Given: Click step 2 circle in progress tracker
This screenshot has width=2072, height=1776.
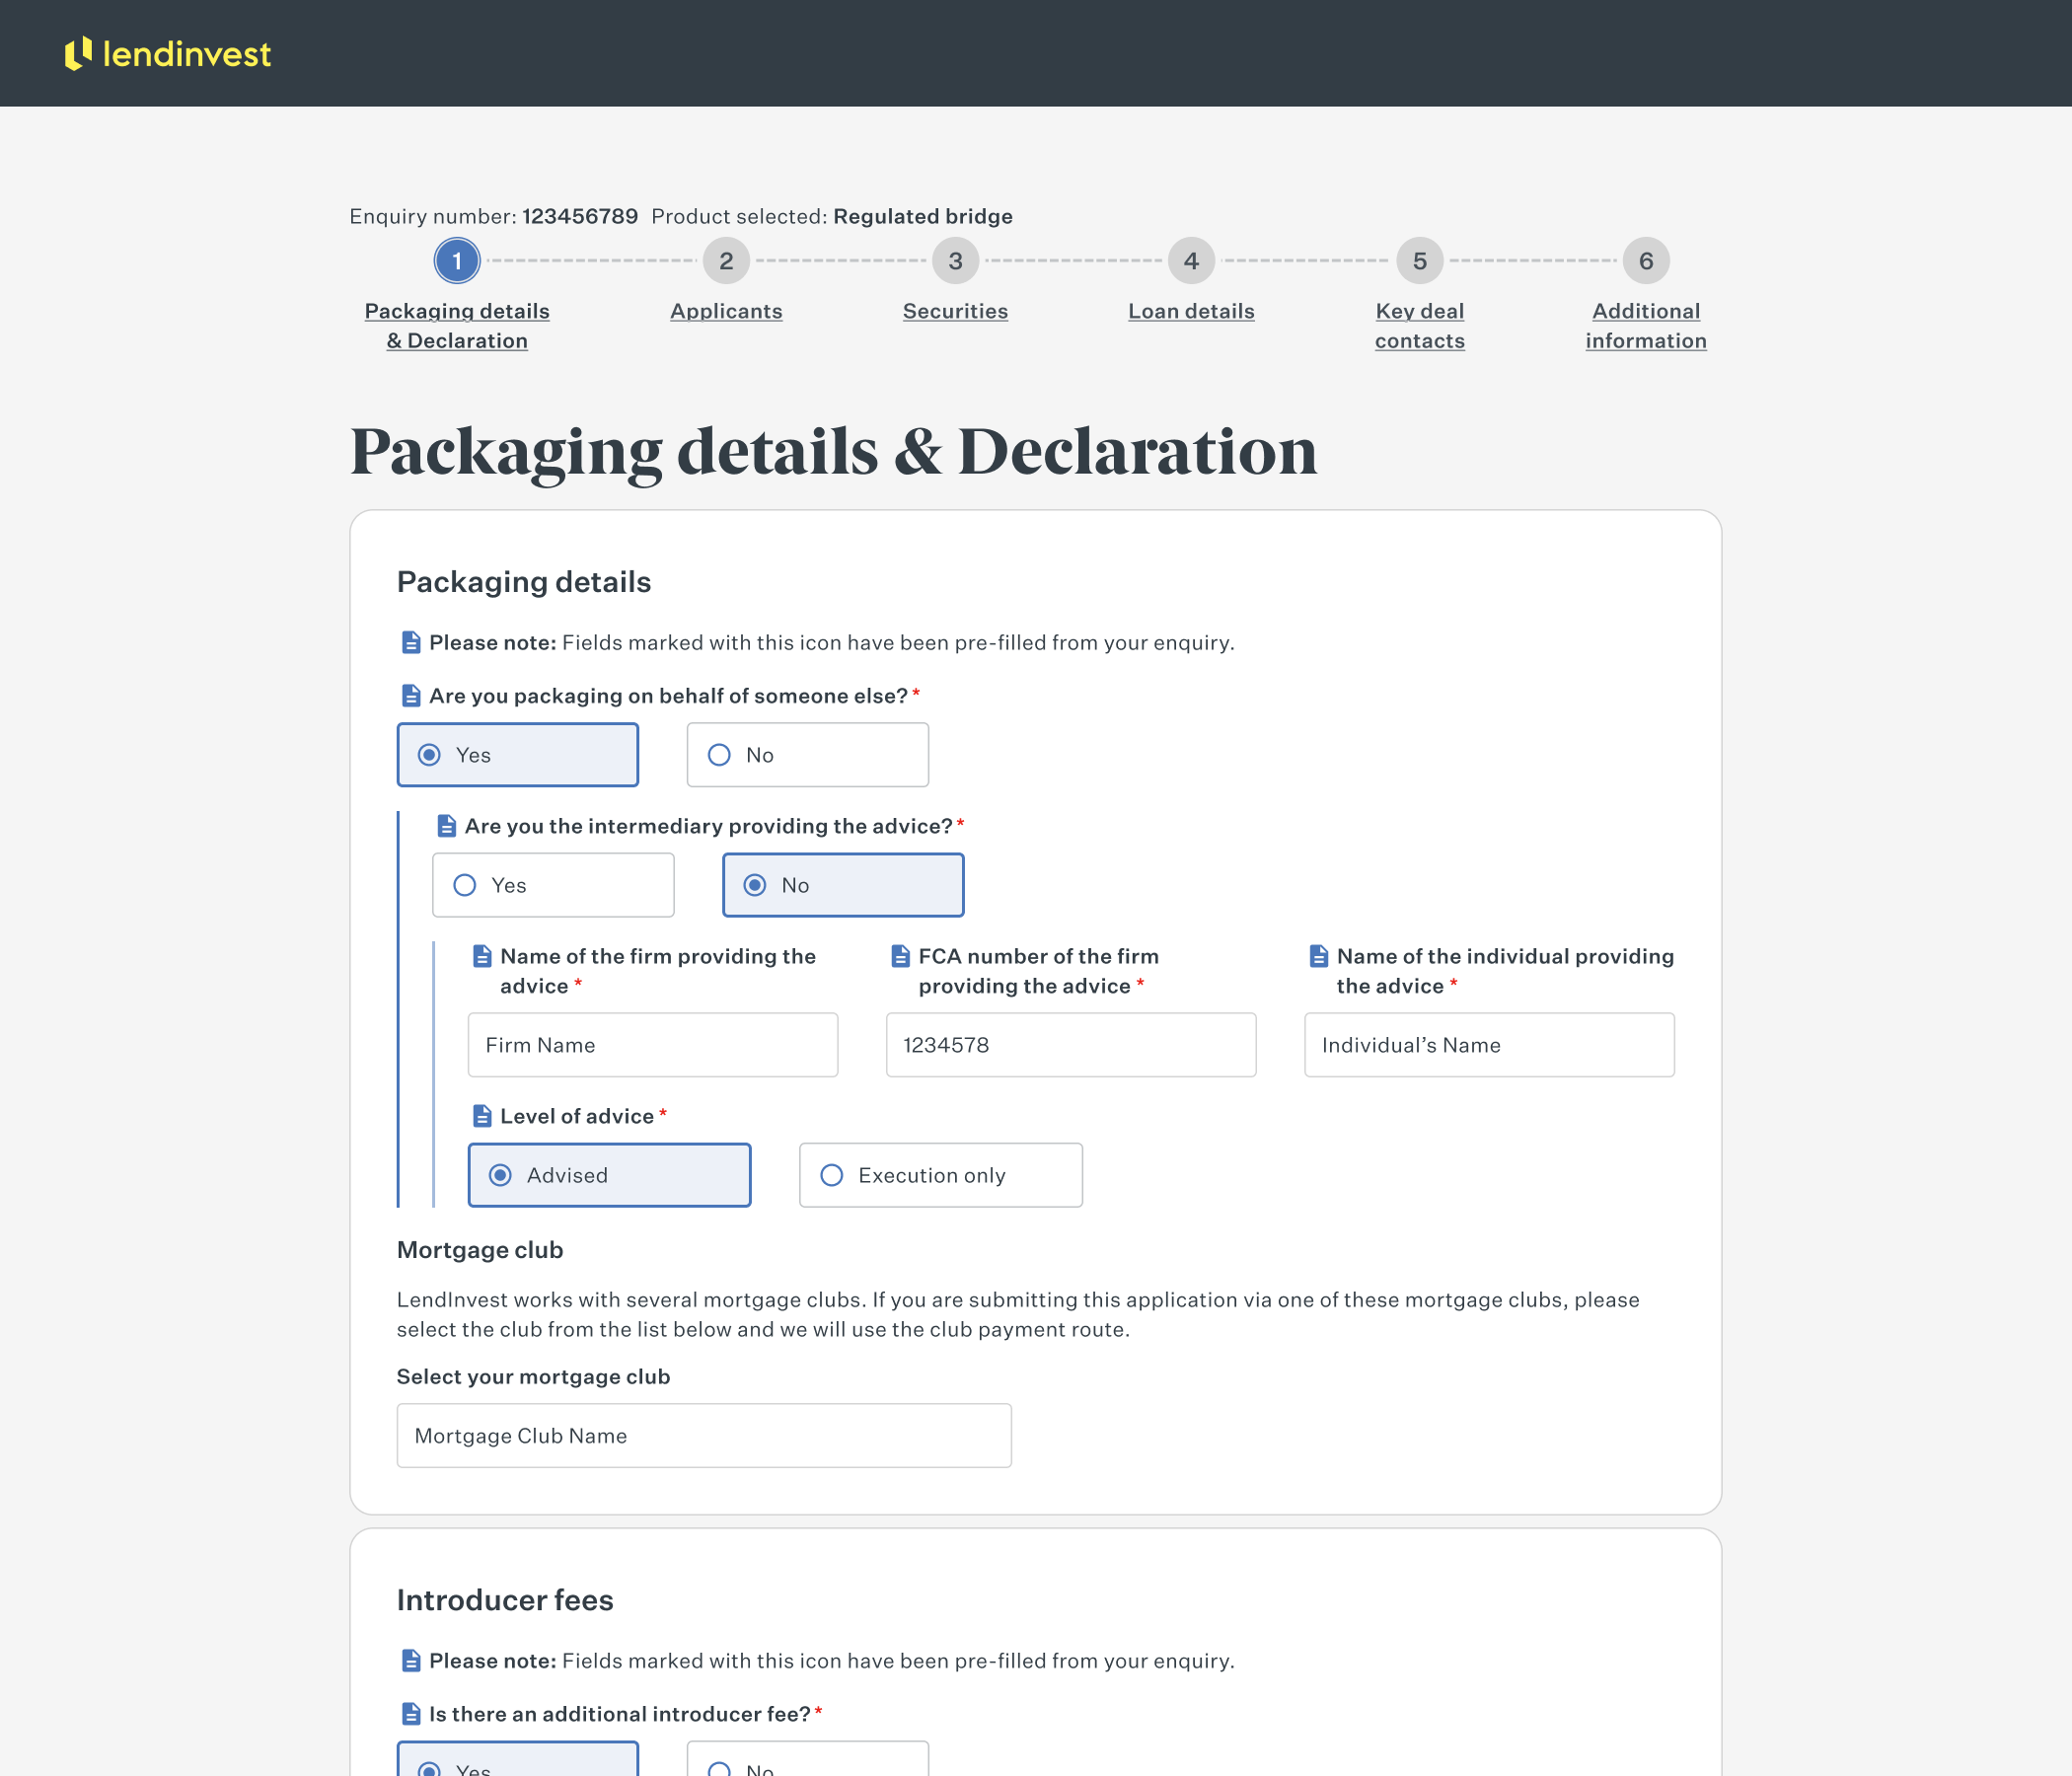Looking at the screenshot, I should coord(726,261).
